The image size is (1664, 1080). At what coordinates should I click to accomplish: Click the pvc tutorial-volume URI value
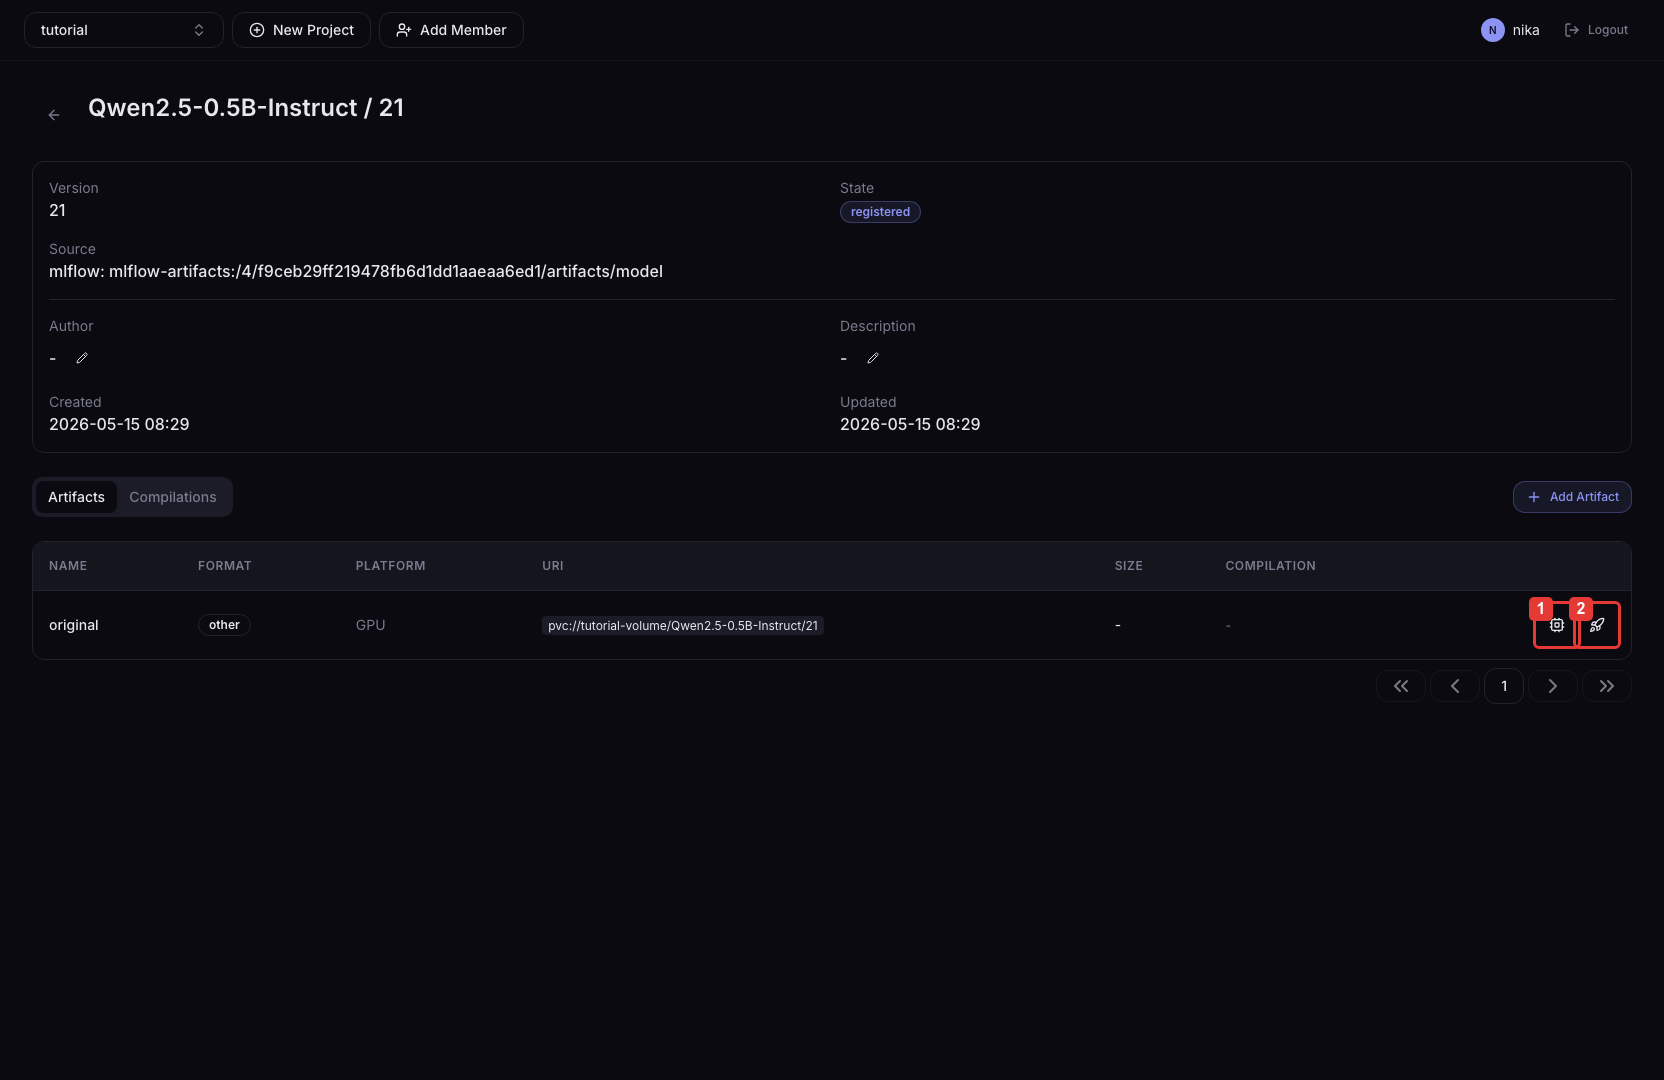[683, 626]
